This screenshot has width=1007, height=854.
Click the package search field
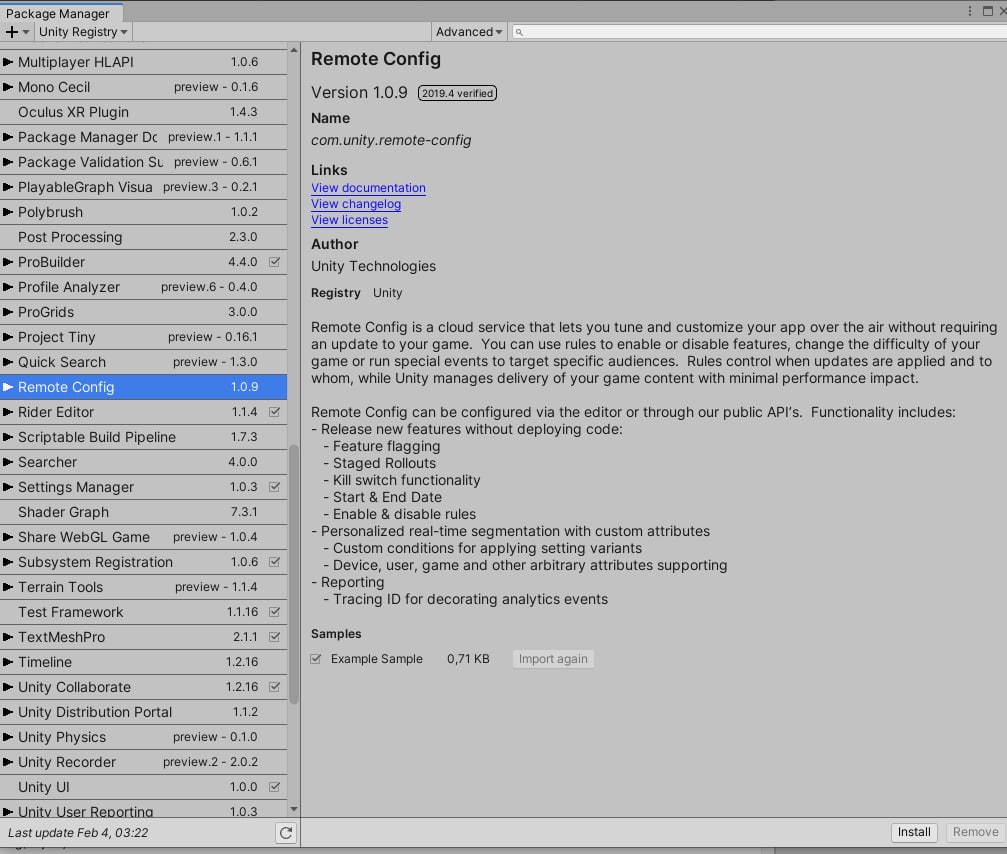tap(759, 31)
